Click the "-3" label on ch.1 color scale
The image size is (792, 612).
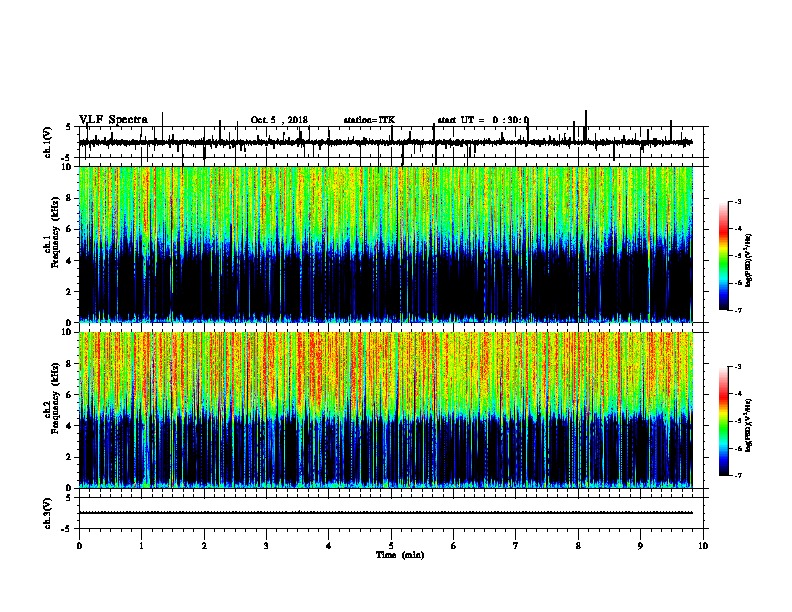coord(738,201)
